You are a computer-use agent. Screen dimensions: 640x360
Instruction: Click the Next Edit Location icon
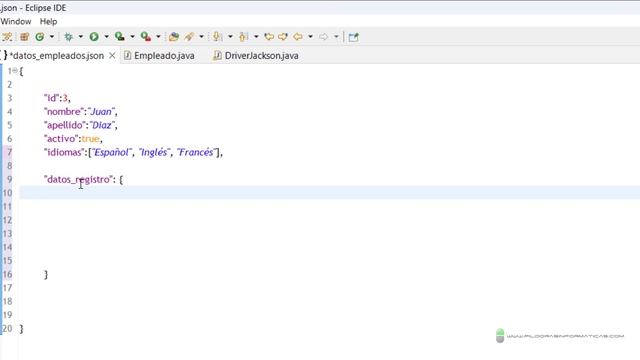283,37
